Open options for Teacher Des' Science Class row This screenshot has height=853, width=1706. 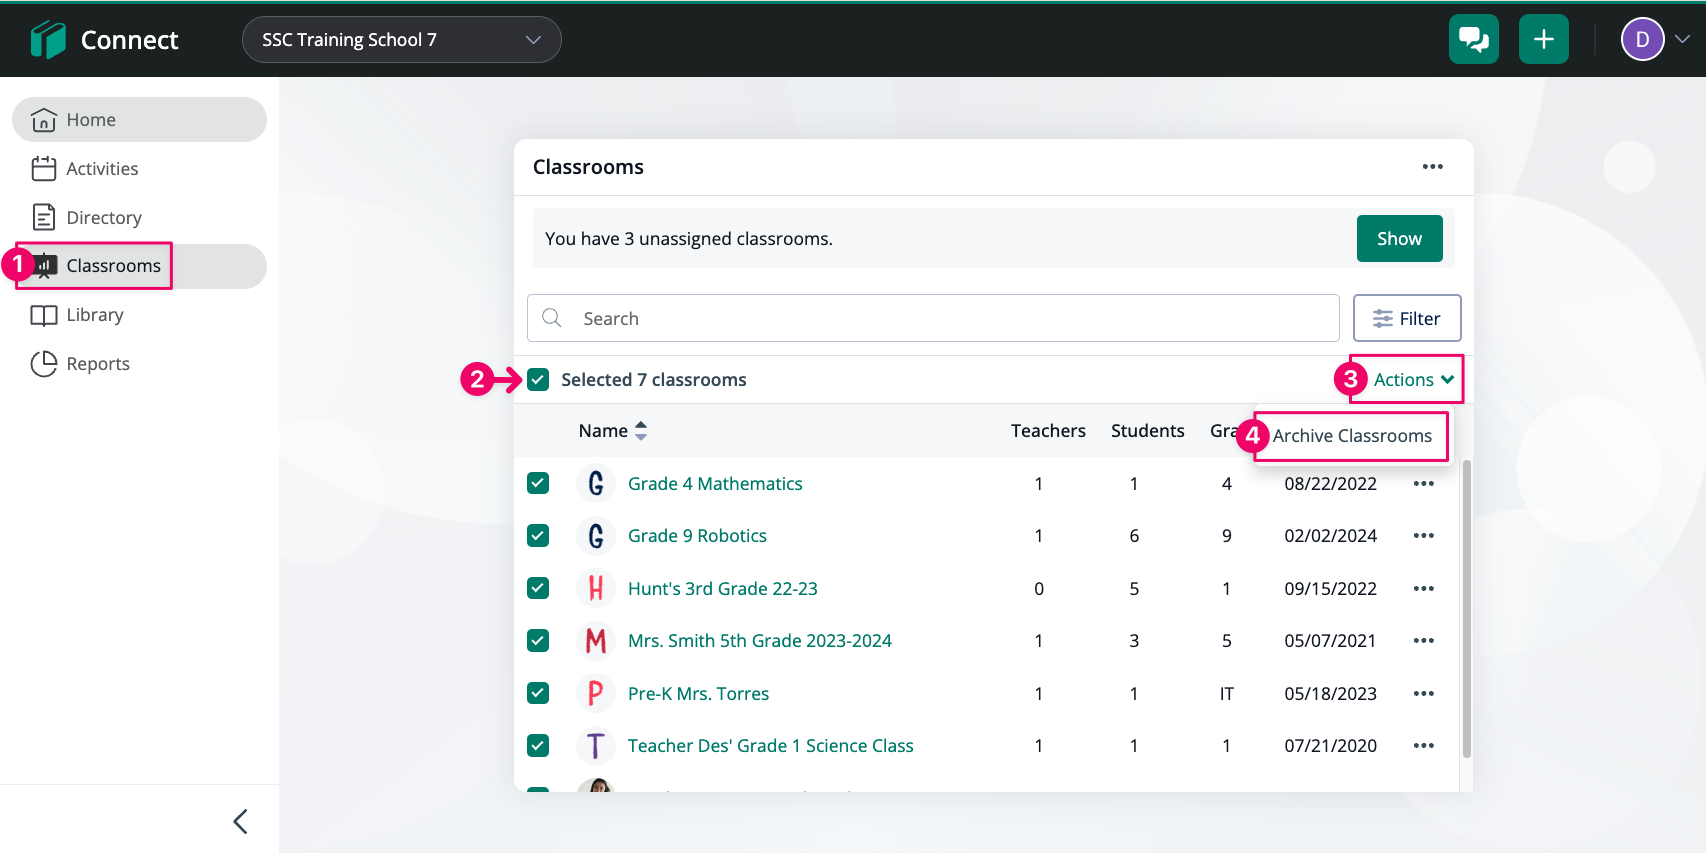(1424, 746)
